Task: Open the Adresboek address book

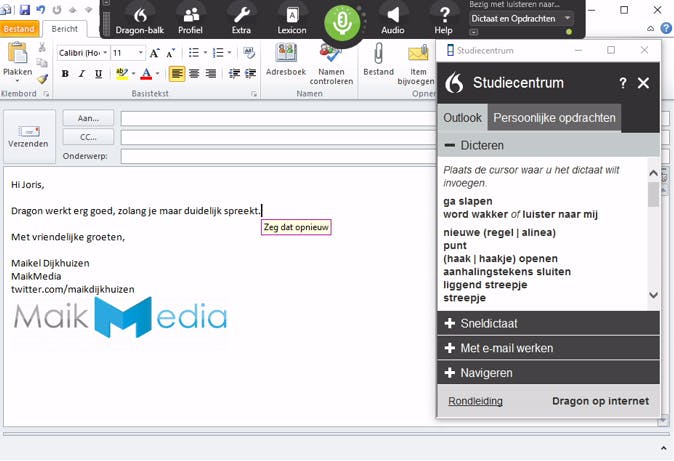Action: 286,59
